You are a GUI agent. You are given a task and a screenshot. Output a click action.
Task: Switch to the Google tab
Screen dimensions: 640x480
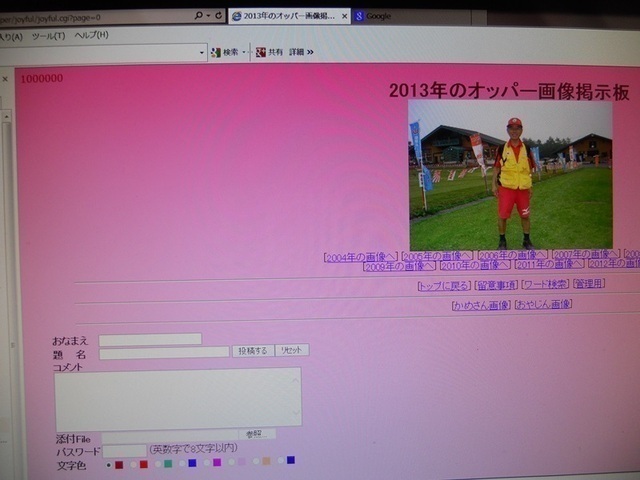[411, 16]
